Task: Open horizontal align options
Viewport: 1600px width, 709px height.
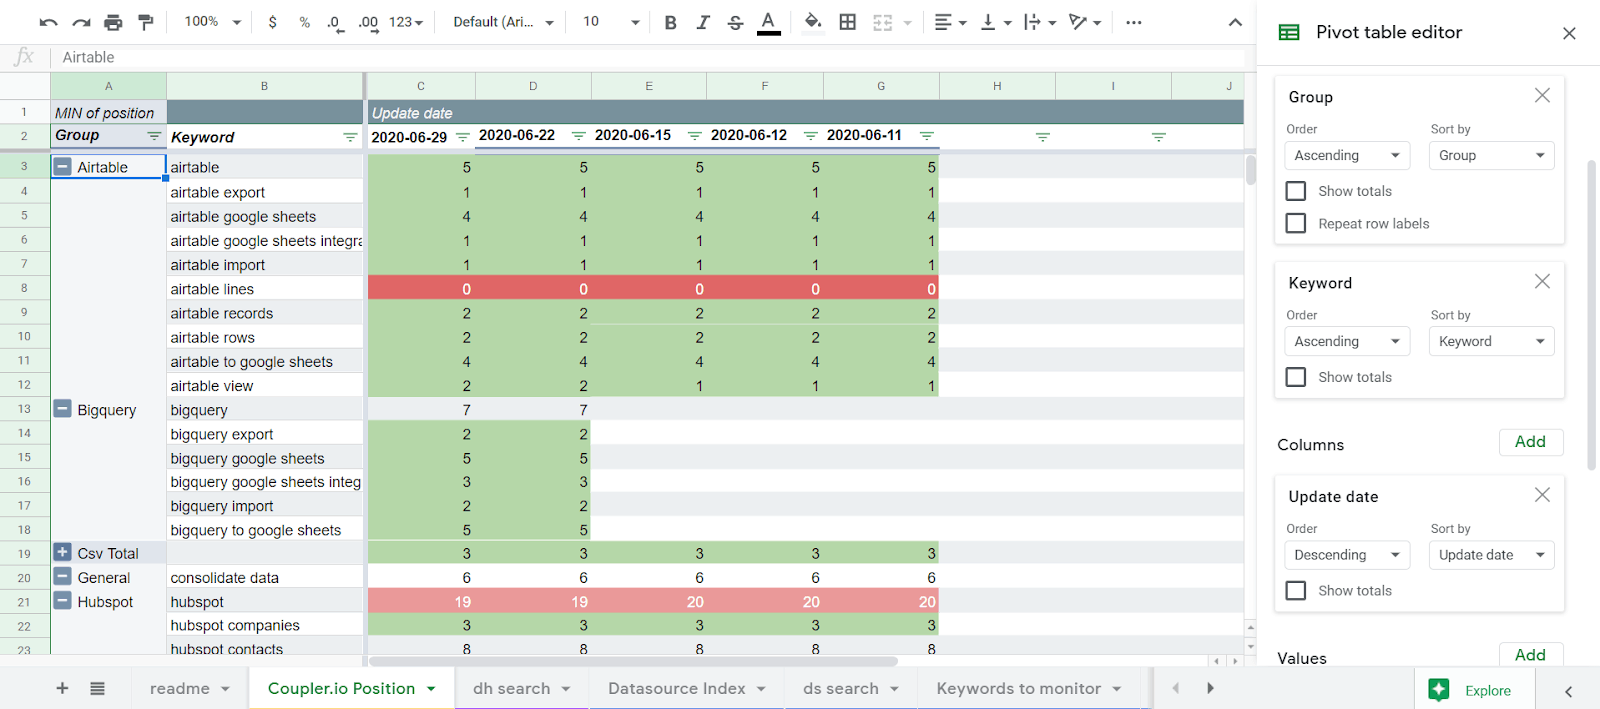Action: tap(950, 22)
